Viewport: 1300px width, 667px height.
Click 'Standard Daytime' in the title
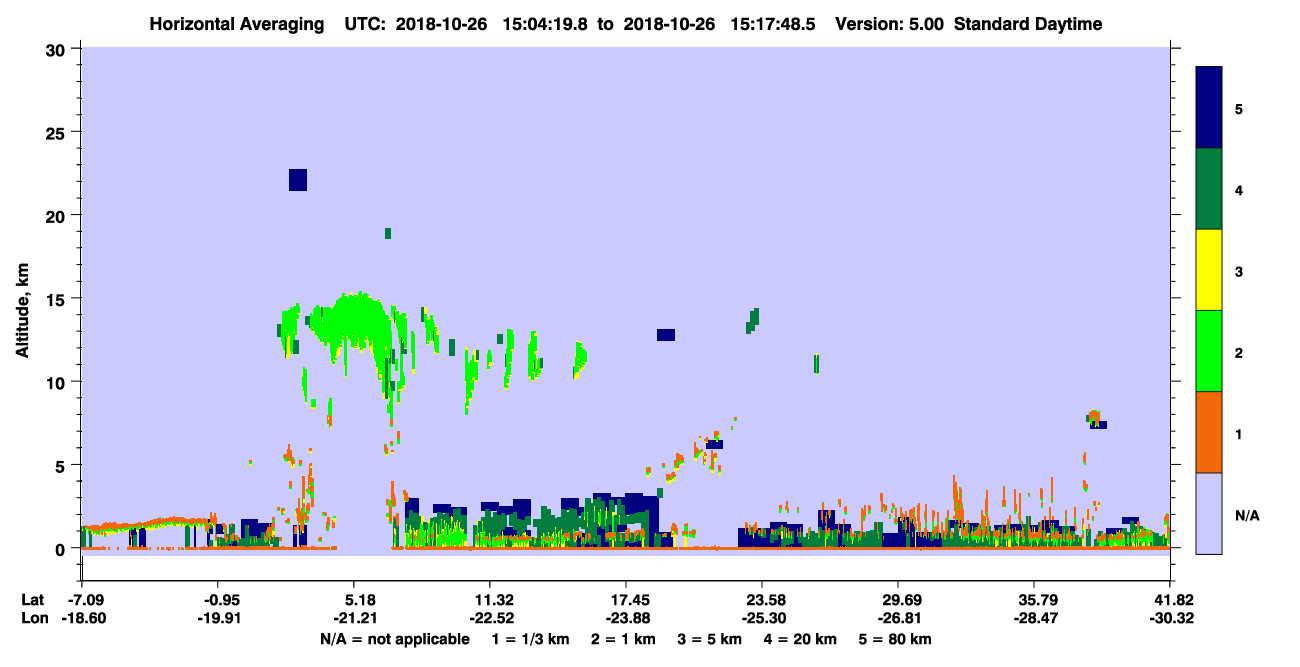click(1027, 24)
